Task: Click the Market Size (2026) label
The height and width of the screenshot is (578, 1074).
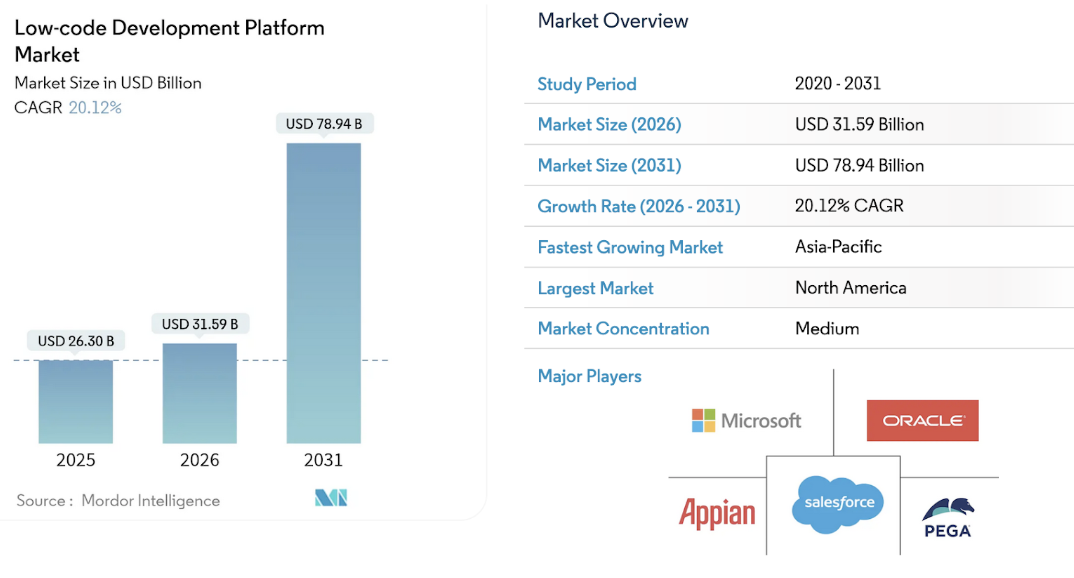Action: (x=609, y=124)
